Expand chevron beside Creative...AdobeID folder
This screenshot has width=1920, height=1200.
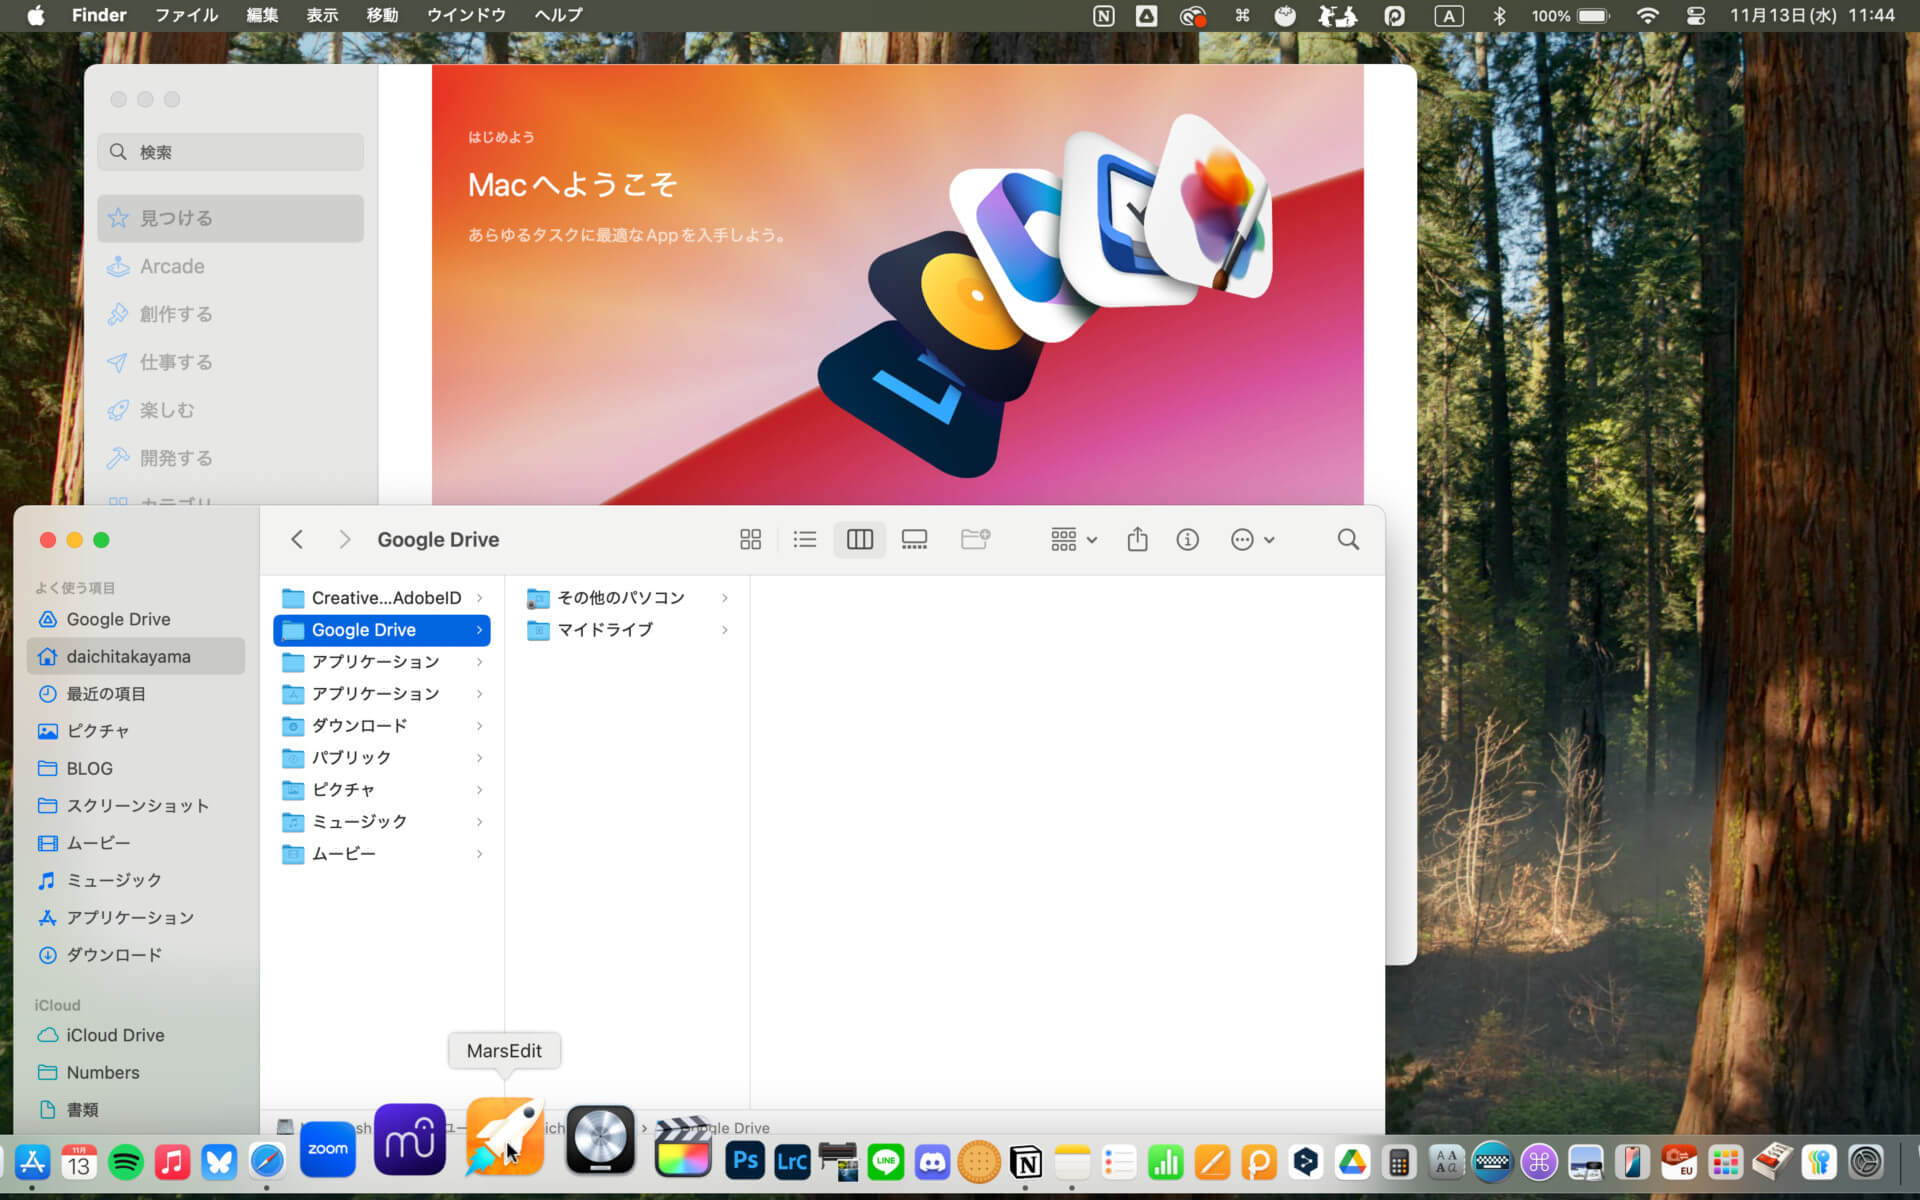(x=480, y=598)
